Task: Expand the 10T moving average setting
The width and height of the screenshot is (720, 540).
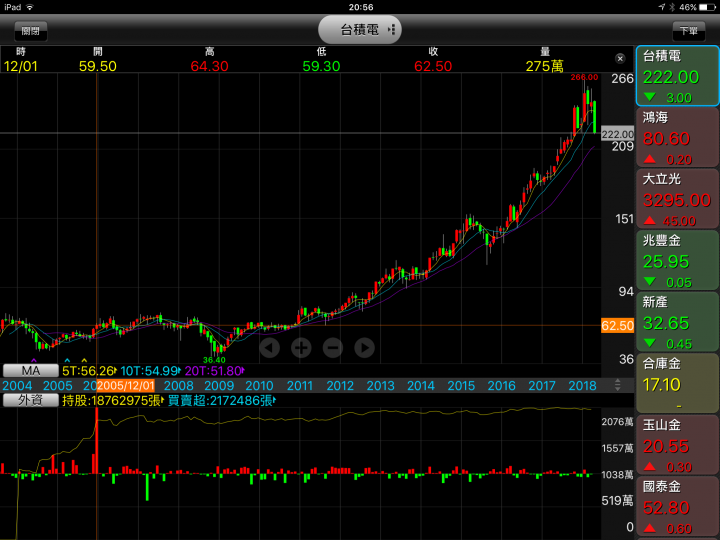Action: (x=180, y=370)
